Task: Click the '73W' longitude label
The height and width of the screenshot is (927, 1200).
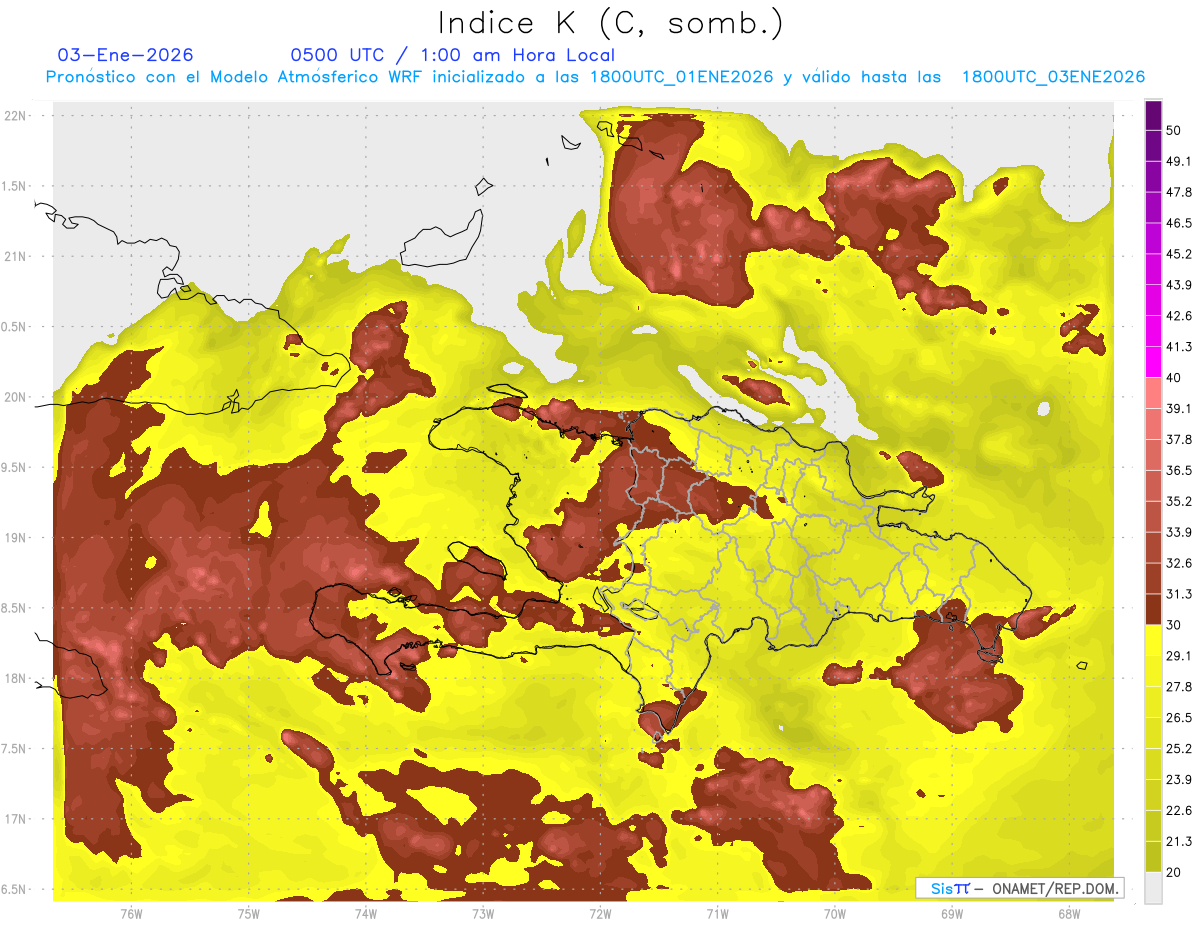Action: [x=483, y=913]
